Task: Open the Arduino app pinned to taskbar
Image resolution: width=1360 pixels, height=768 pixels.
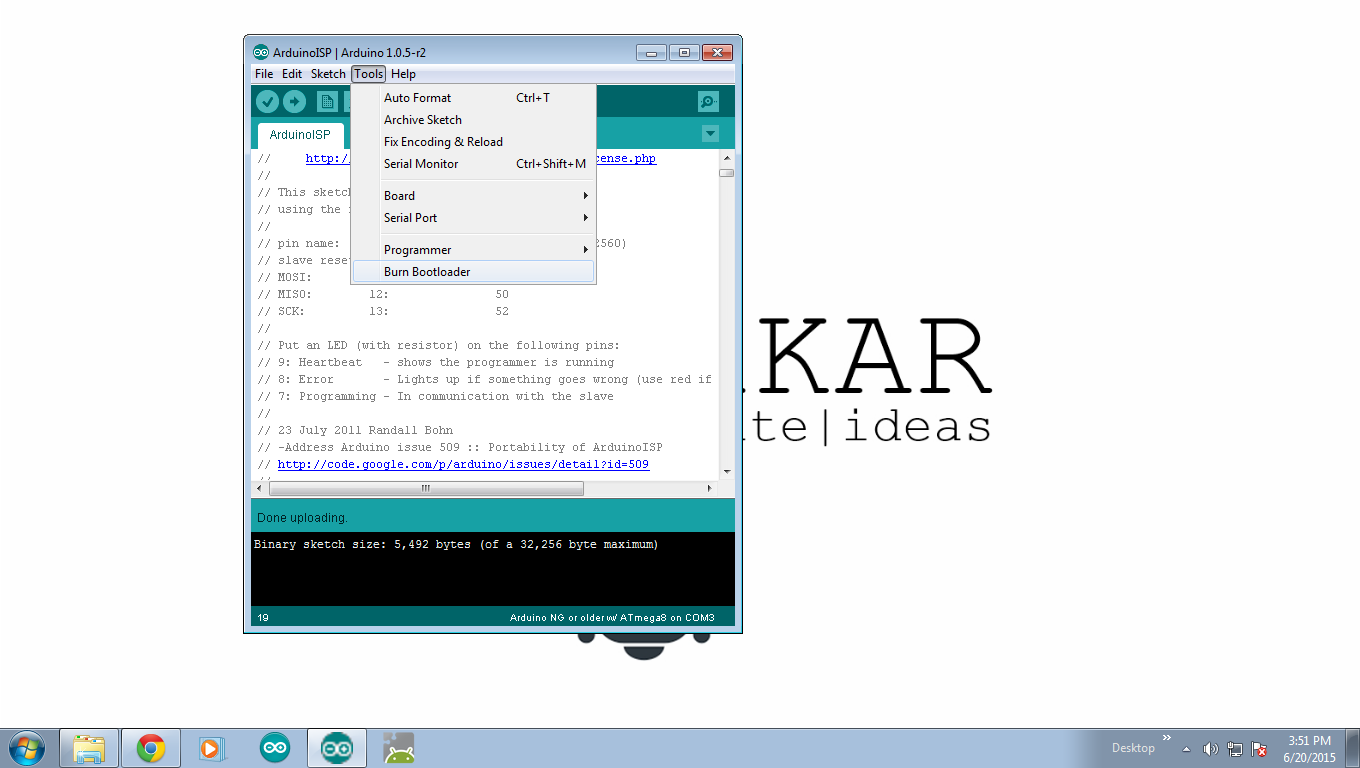Action: (274, 747)
